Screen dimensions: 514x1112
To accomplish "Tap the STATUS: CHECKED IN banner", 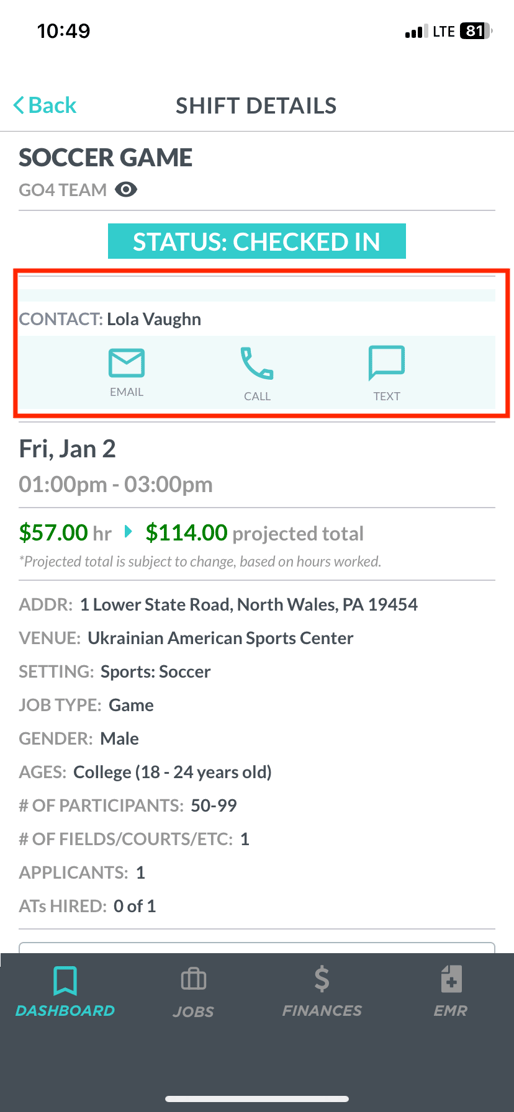I will coord(257,241).
